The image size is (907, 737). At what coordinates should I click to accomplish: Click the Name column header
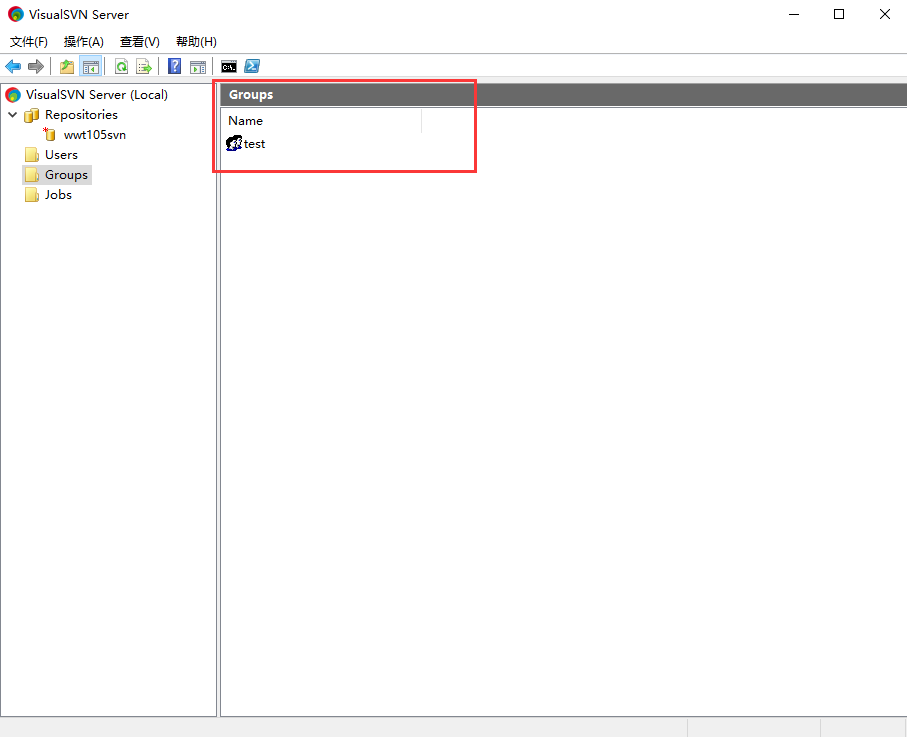point(246,121)
